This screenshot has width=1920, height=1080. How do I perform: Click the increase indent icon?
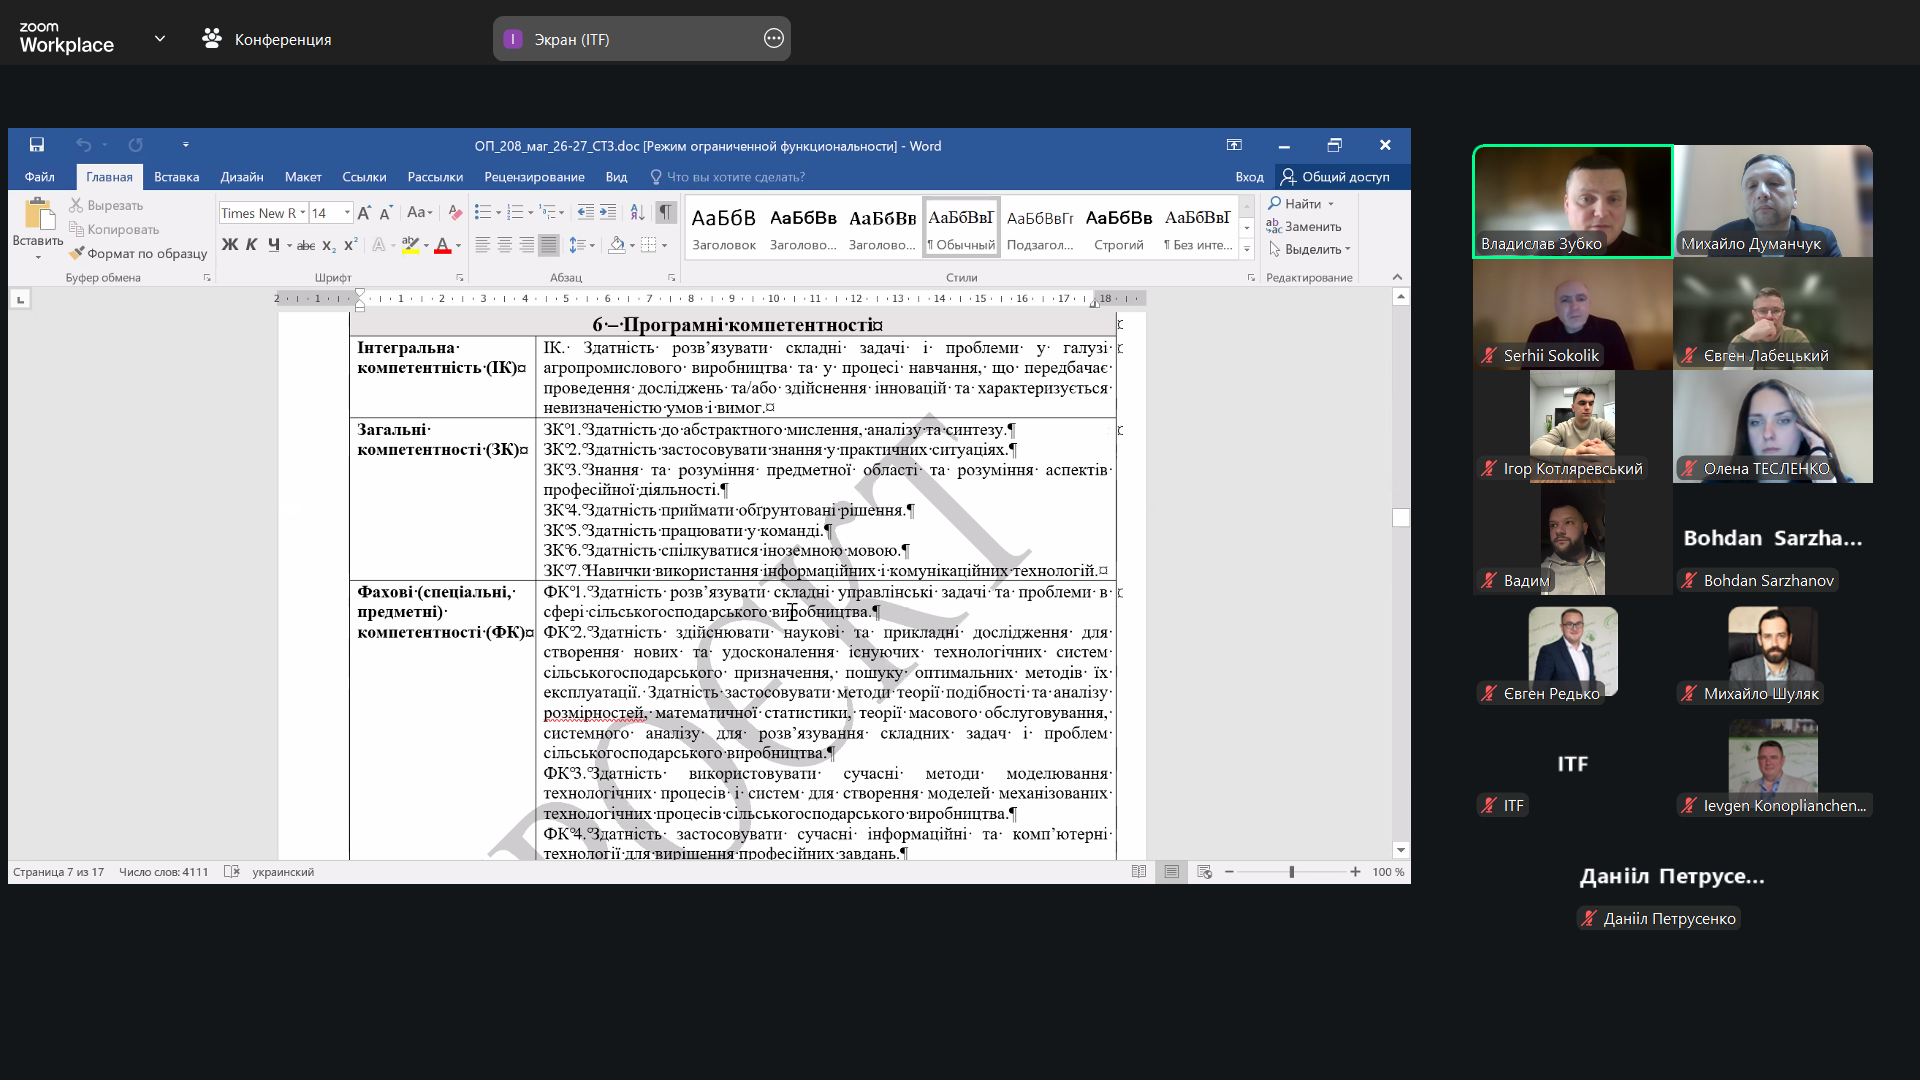(x=607, y=213)
